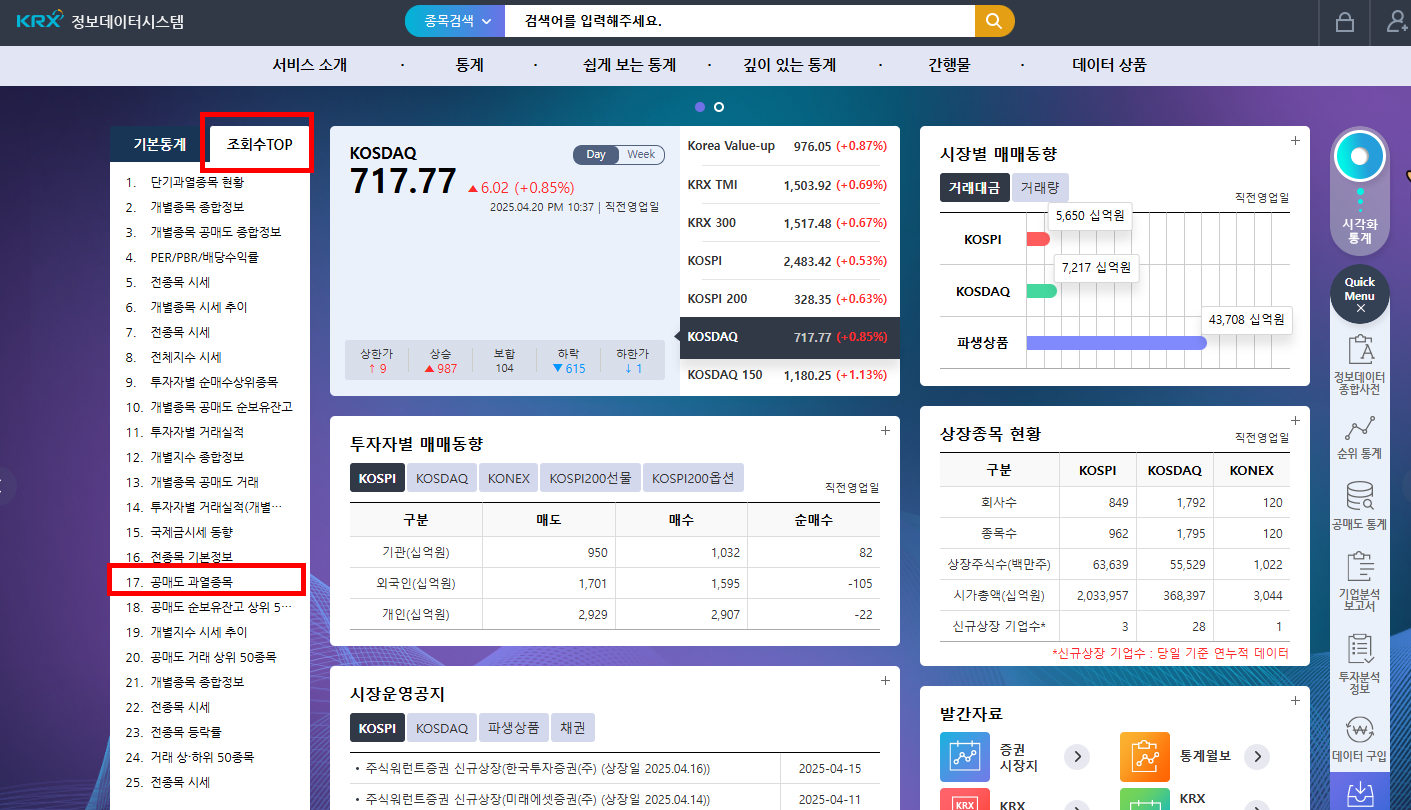Screen dimensions: 1411x810
Task: Switch to 조회수TOP tab
Action: point(260,144)
